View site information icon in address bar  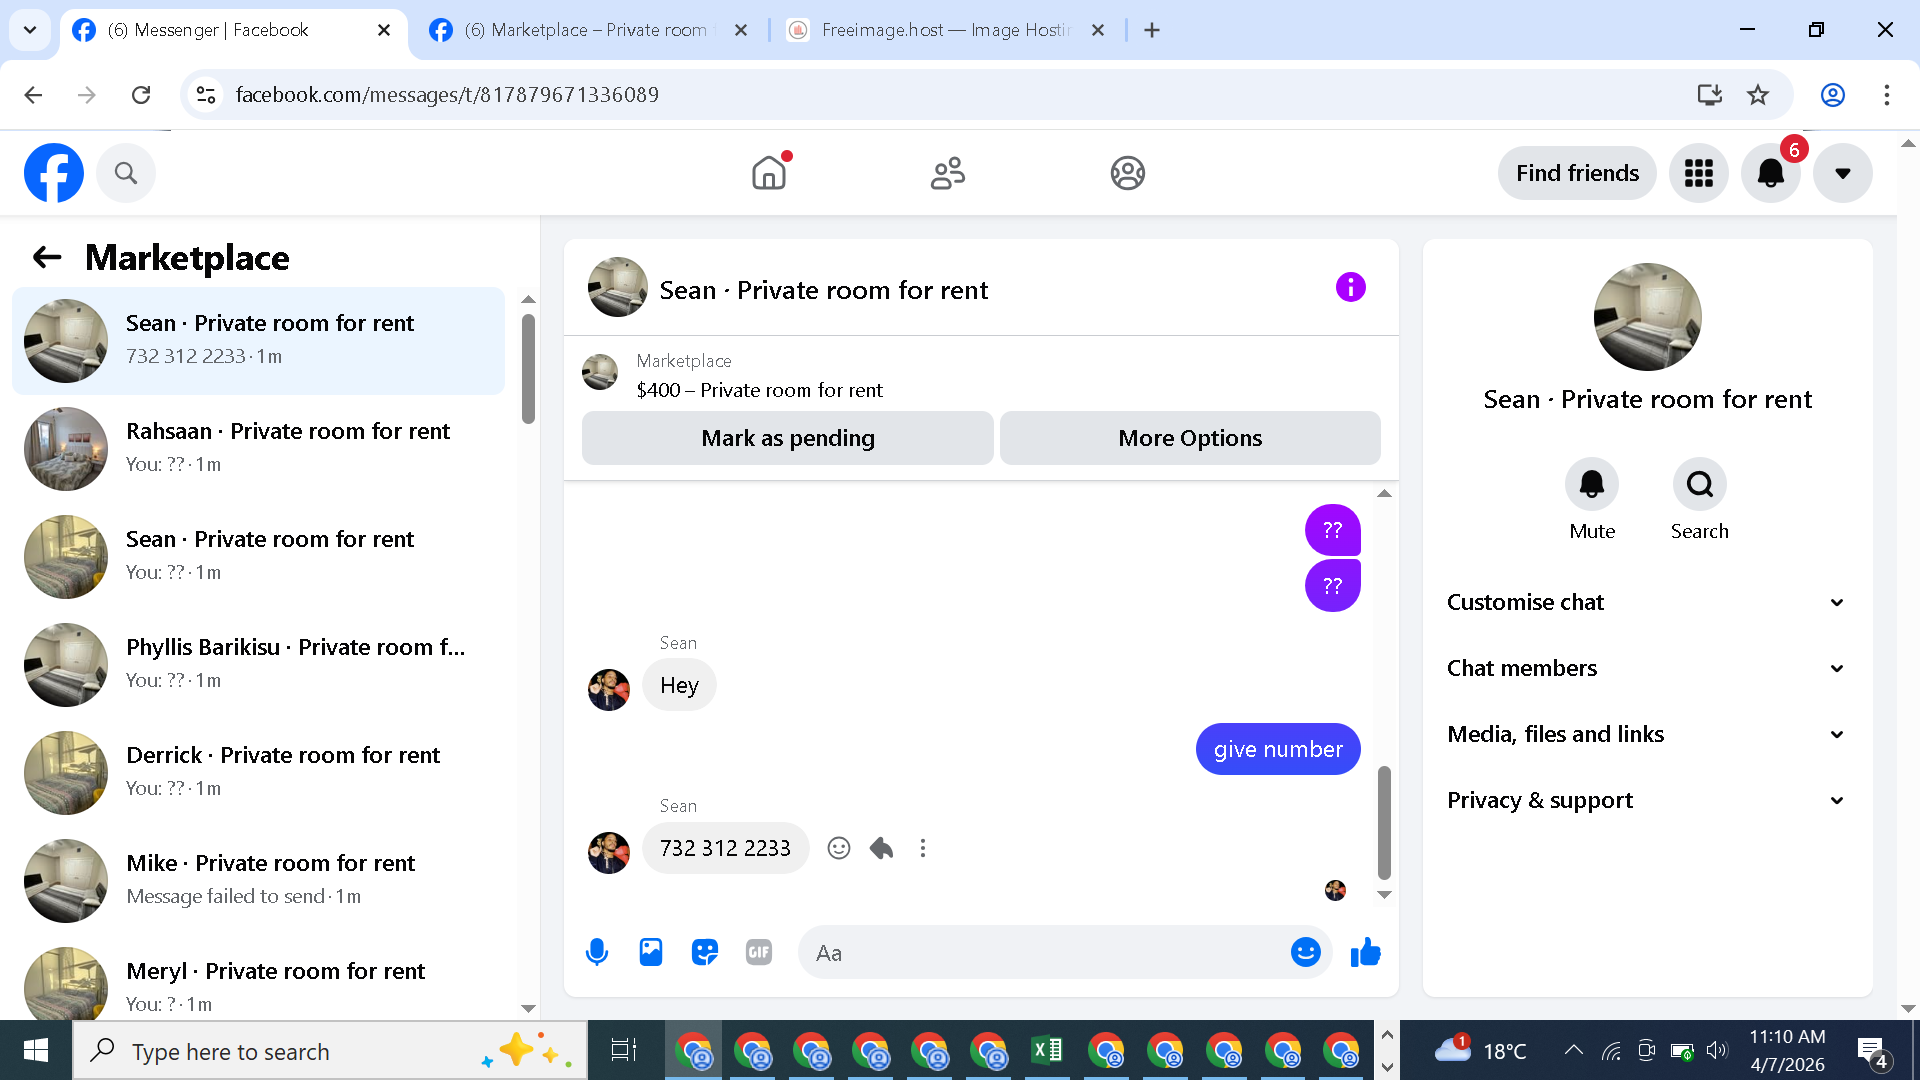click(x=206, y=94)
